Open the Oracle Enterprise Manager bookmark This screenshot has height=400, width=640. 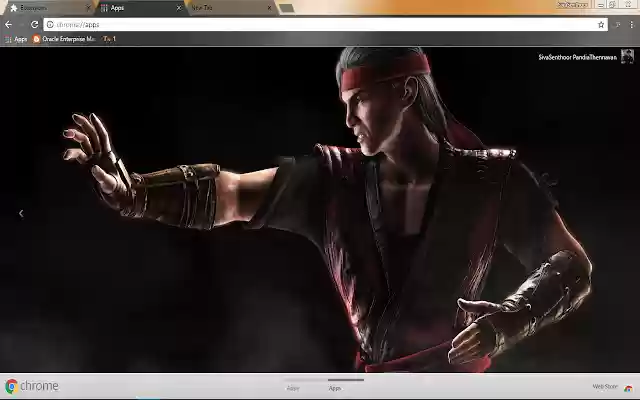click(x=64, y=39)
